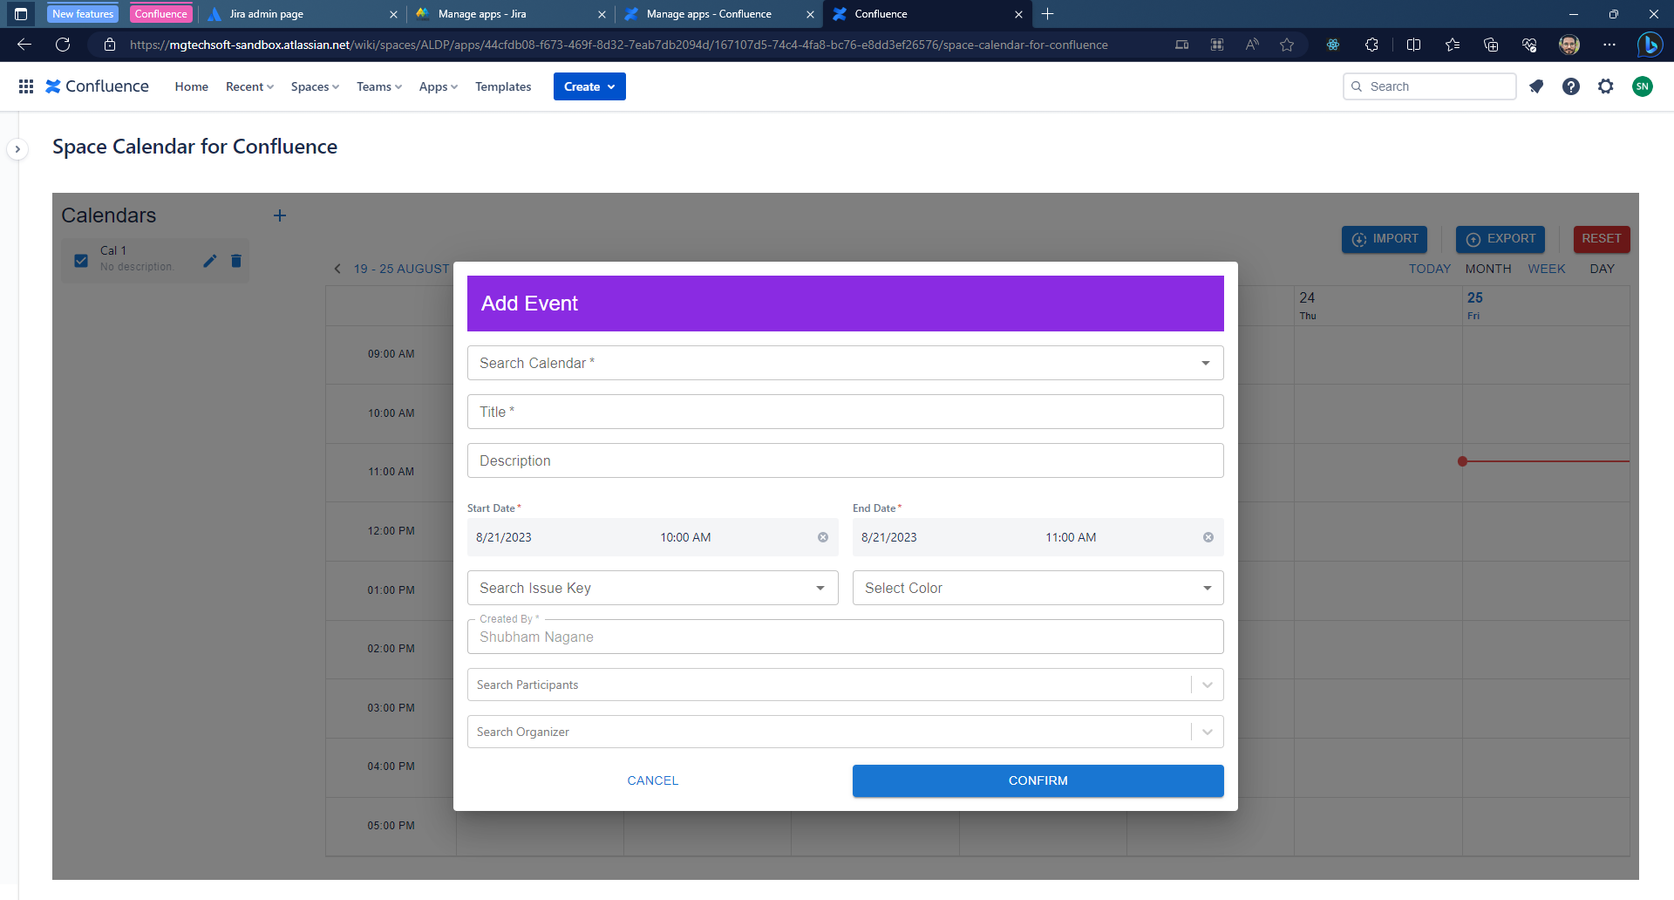Image resolution: width=1674 pixels, height=900 pixels.
Task: Click the EXPORT button
Action: pos(1500,239)
